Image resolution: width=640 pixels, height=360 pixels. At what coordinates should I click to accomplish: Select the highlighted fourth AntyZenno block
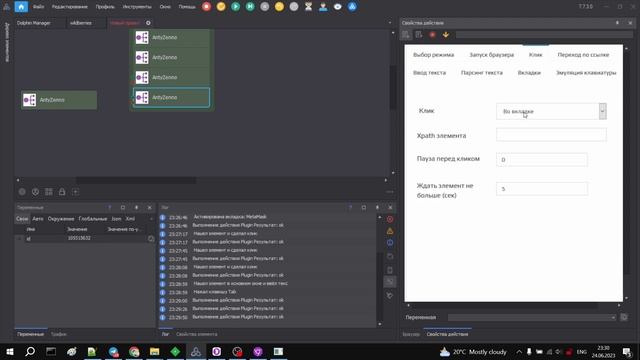coord(171,98)
